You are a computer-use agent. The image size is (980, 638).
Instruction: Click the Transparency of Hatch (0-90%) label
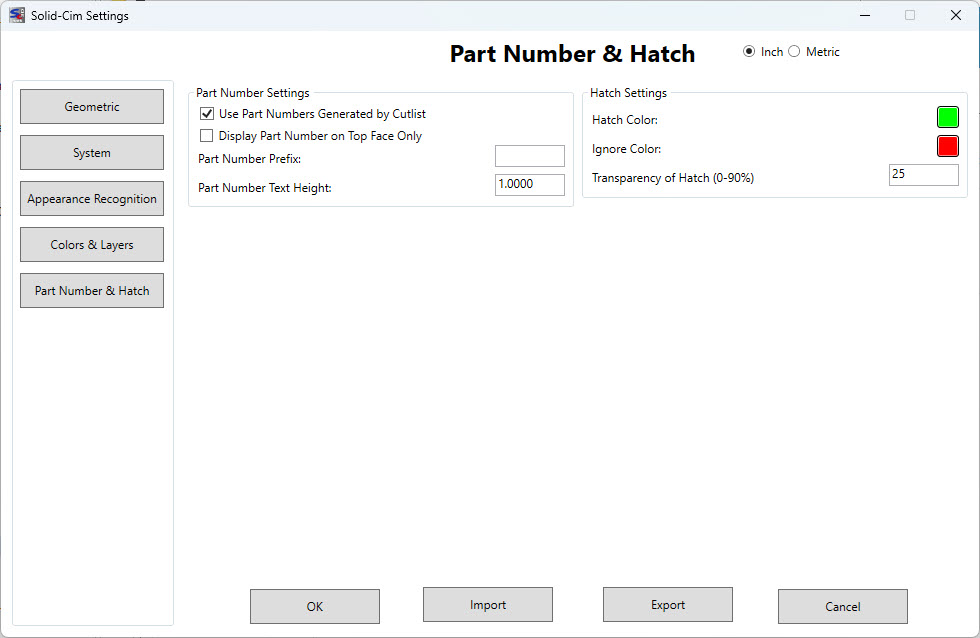pyautogui.click(x=673, y=177)
